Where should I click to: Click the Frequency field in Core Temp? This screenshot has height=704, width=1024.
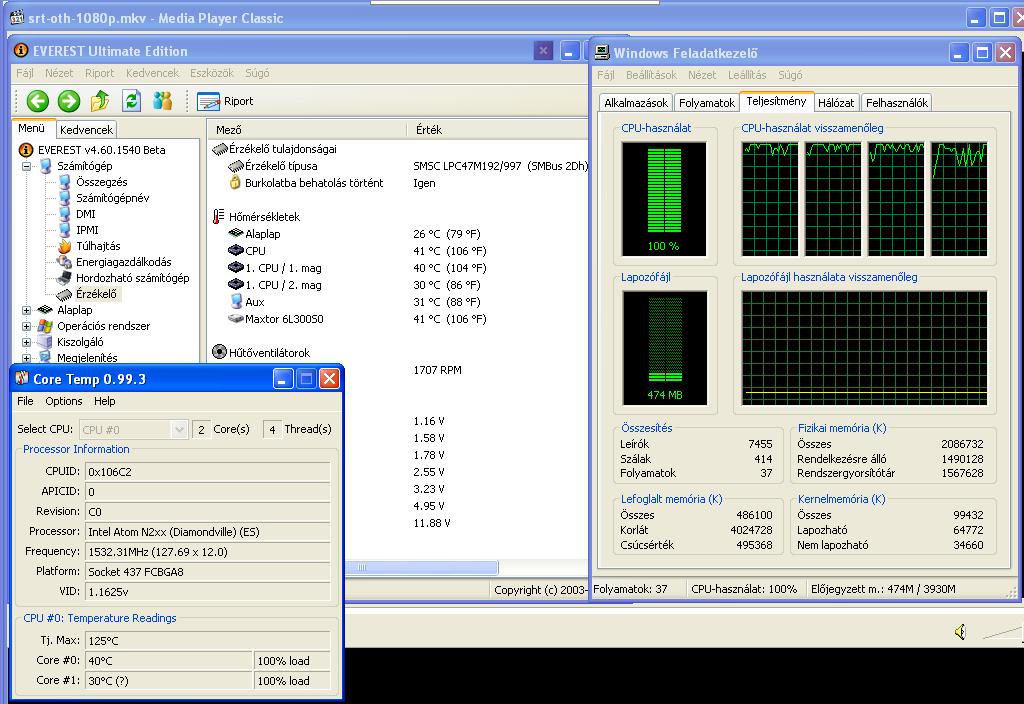[x=208, y=552]
